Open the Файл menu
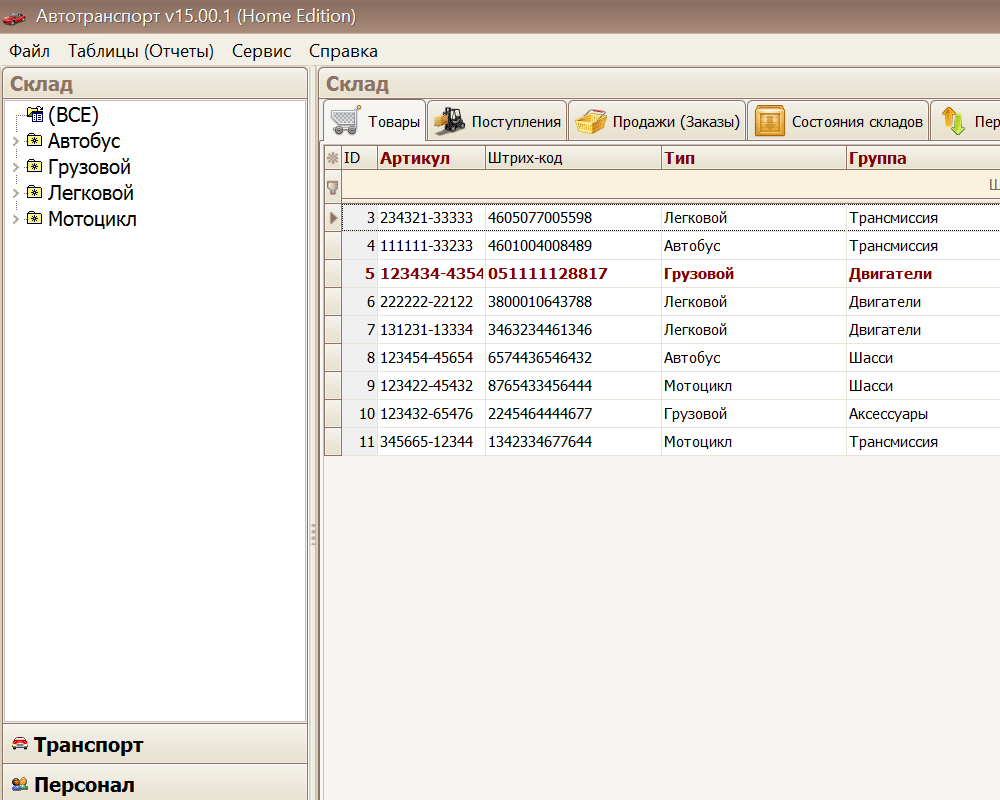The width and height of the screenshot is (1000, 800). pyautogui.click(x=29, y=51)
